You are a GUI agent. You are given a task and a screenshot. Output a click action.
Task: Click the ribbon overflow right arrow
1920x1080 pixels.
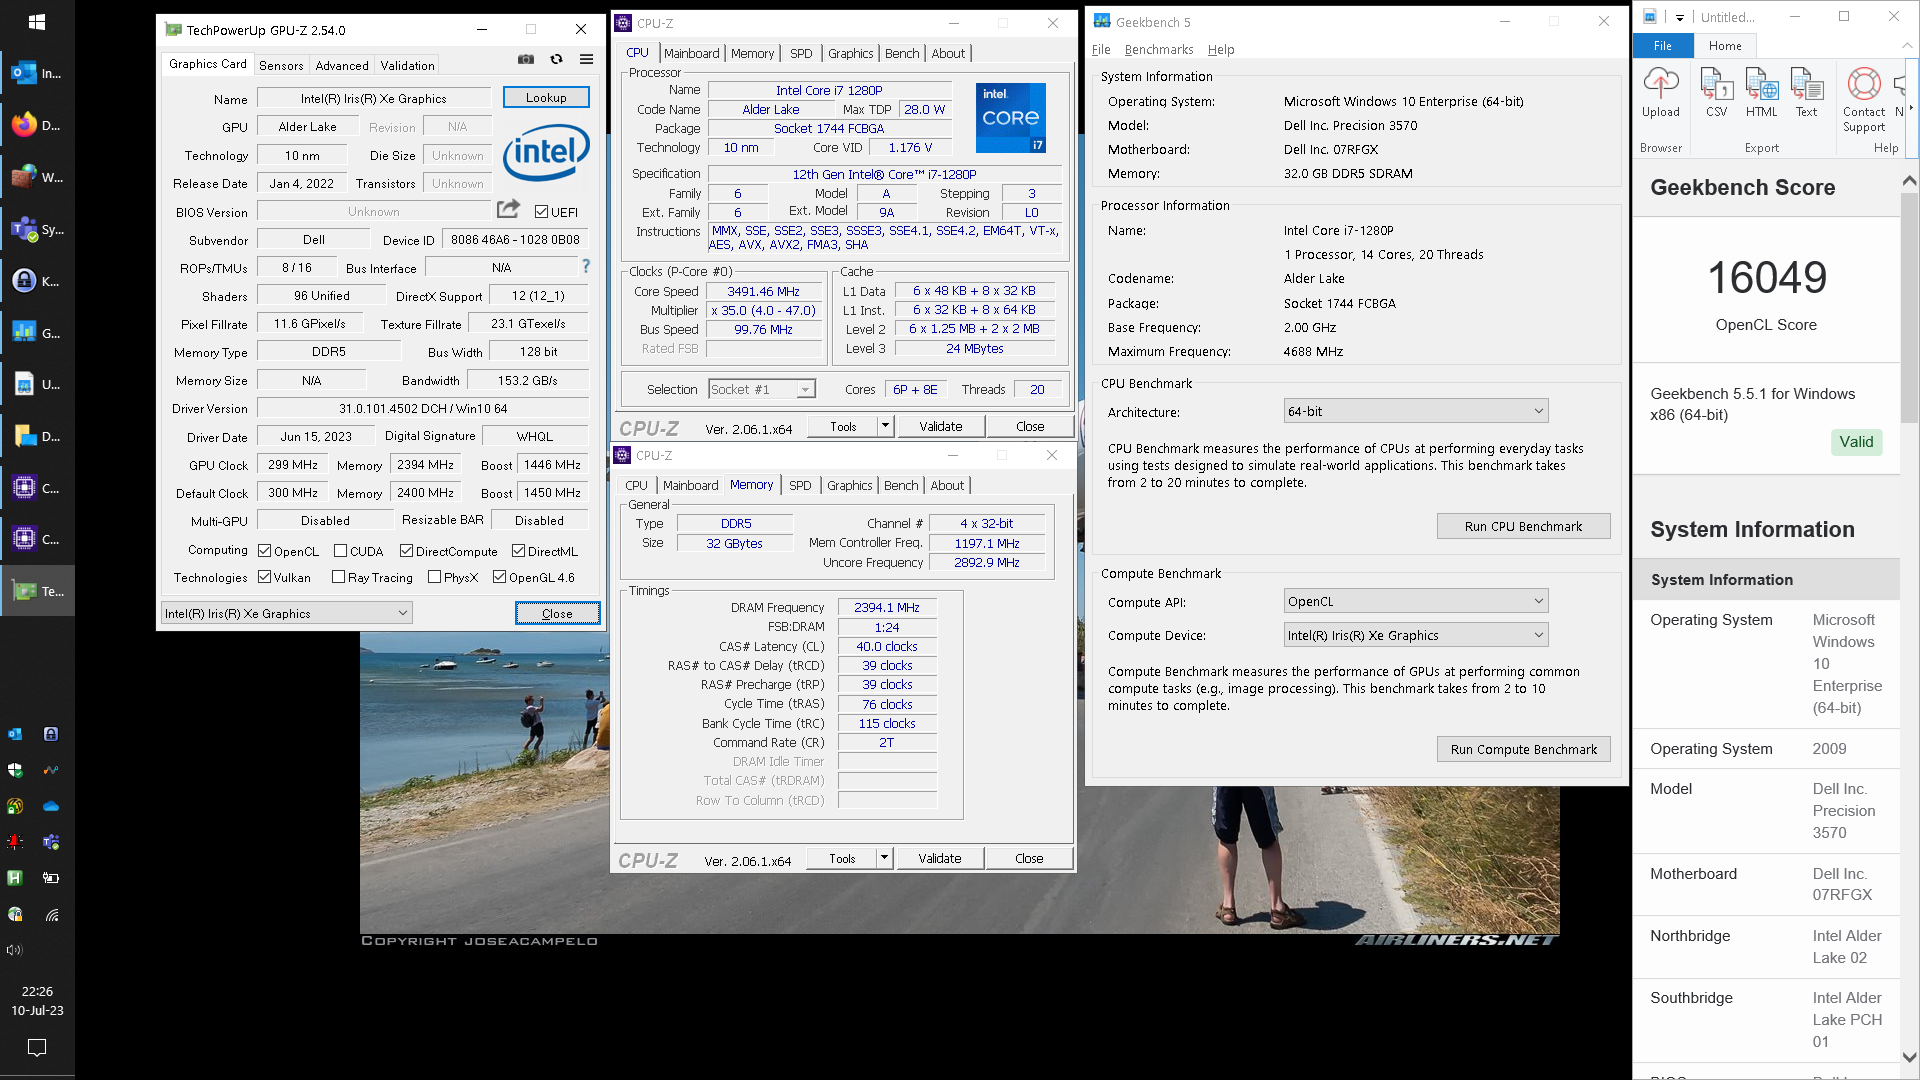1911,108
